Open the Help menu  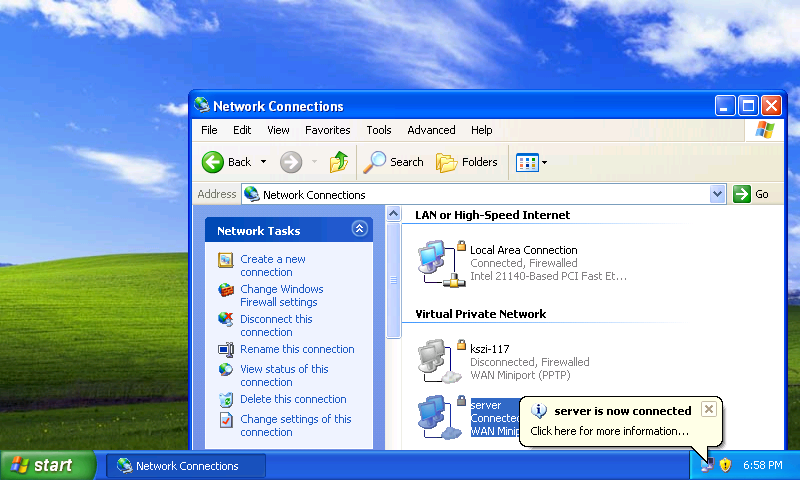click(481, 130)
